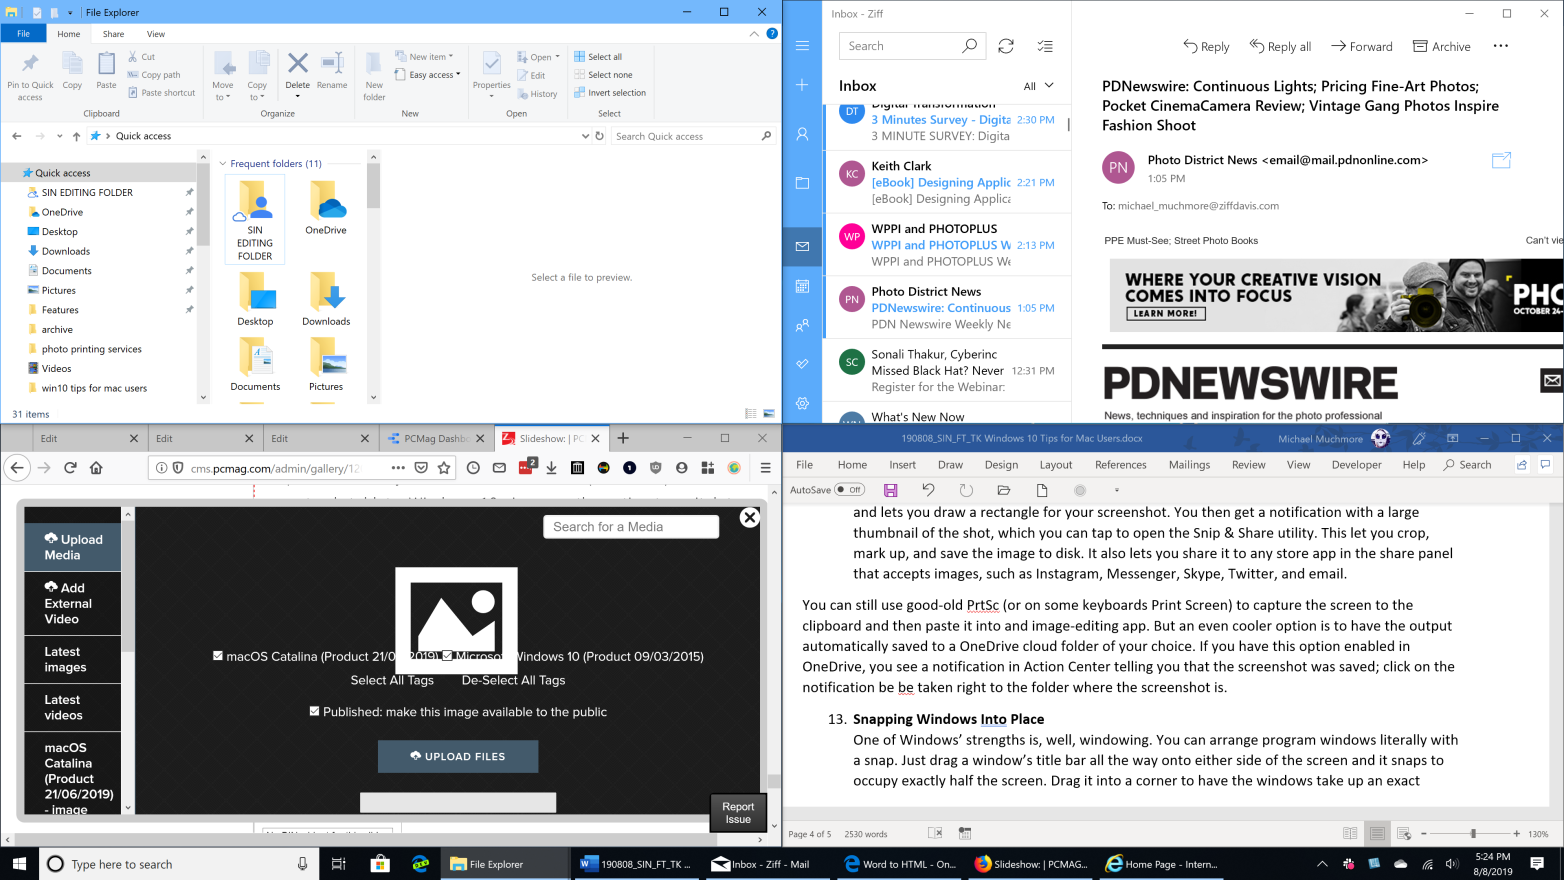Open Microsoft Store from taskbar
This screenshot has height=880, width=1564.
click(x=379, y=864)
